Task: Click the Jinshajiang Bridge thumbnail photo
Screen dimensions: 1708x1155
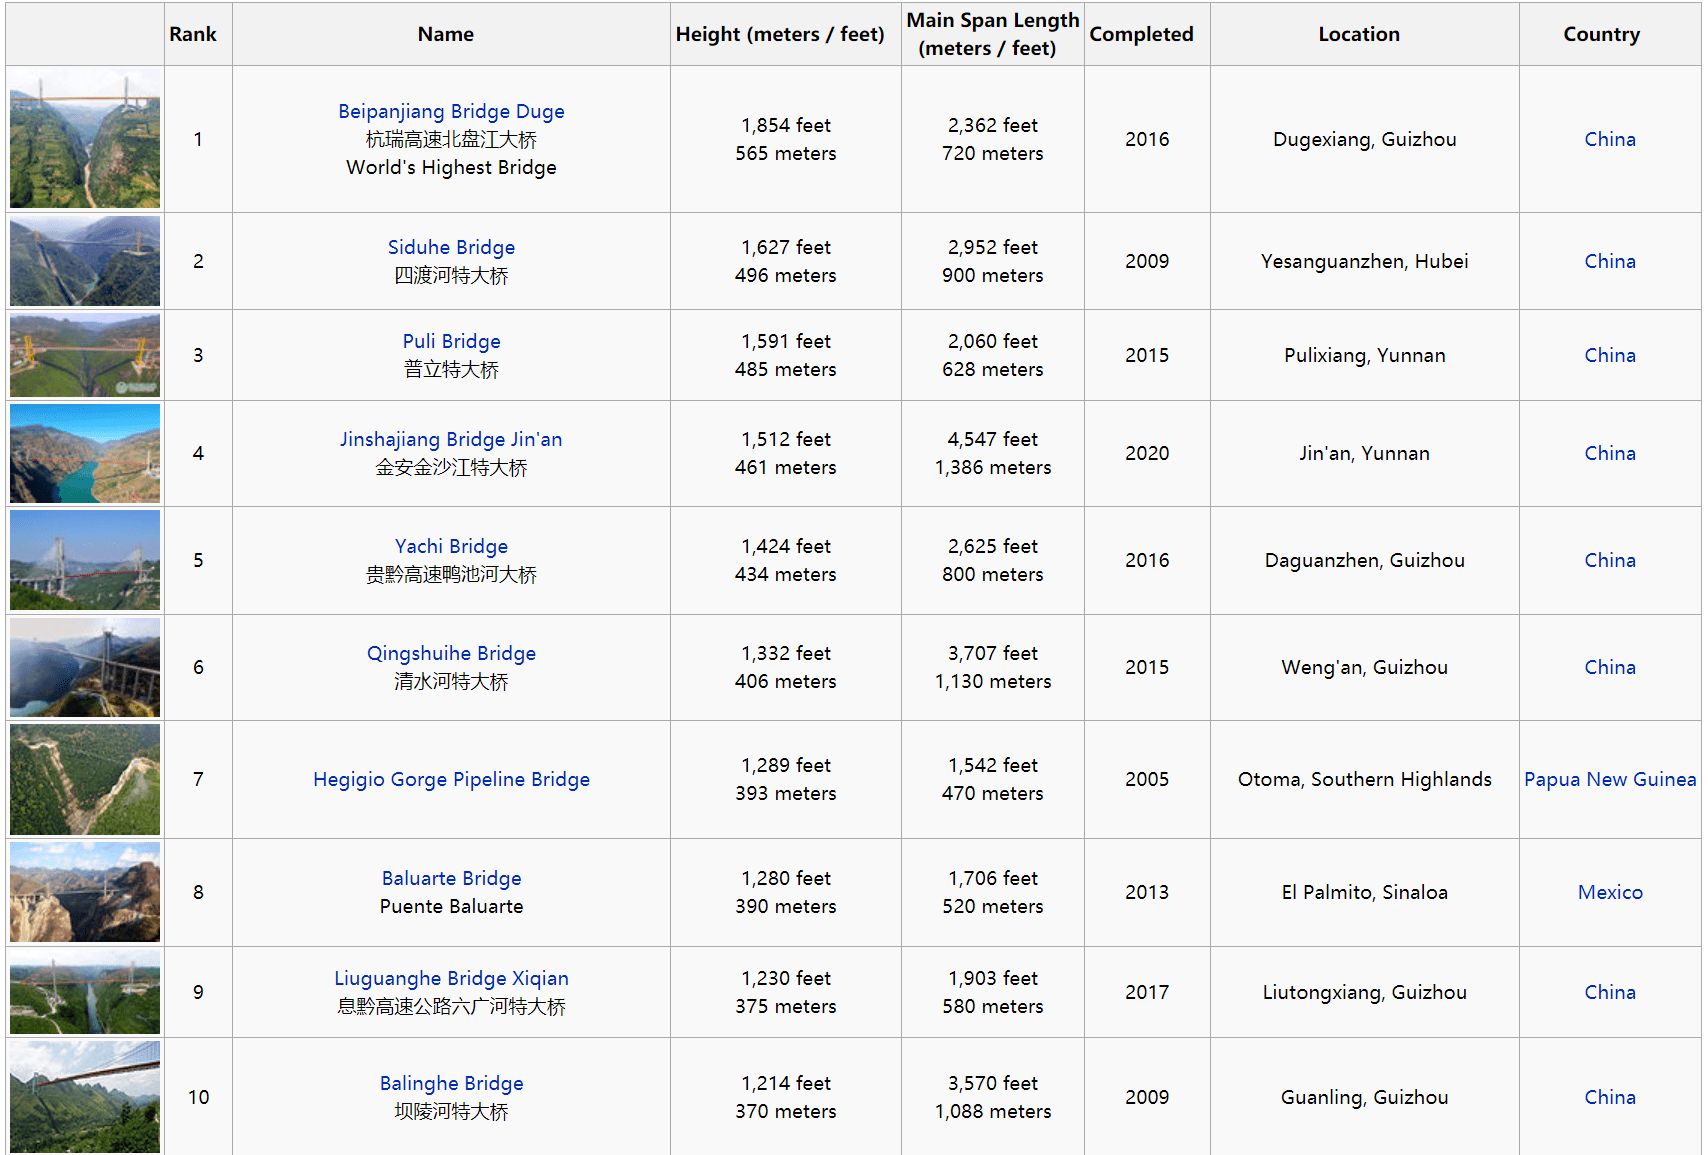Action: click(85, 453)
